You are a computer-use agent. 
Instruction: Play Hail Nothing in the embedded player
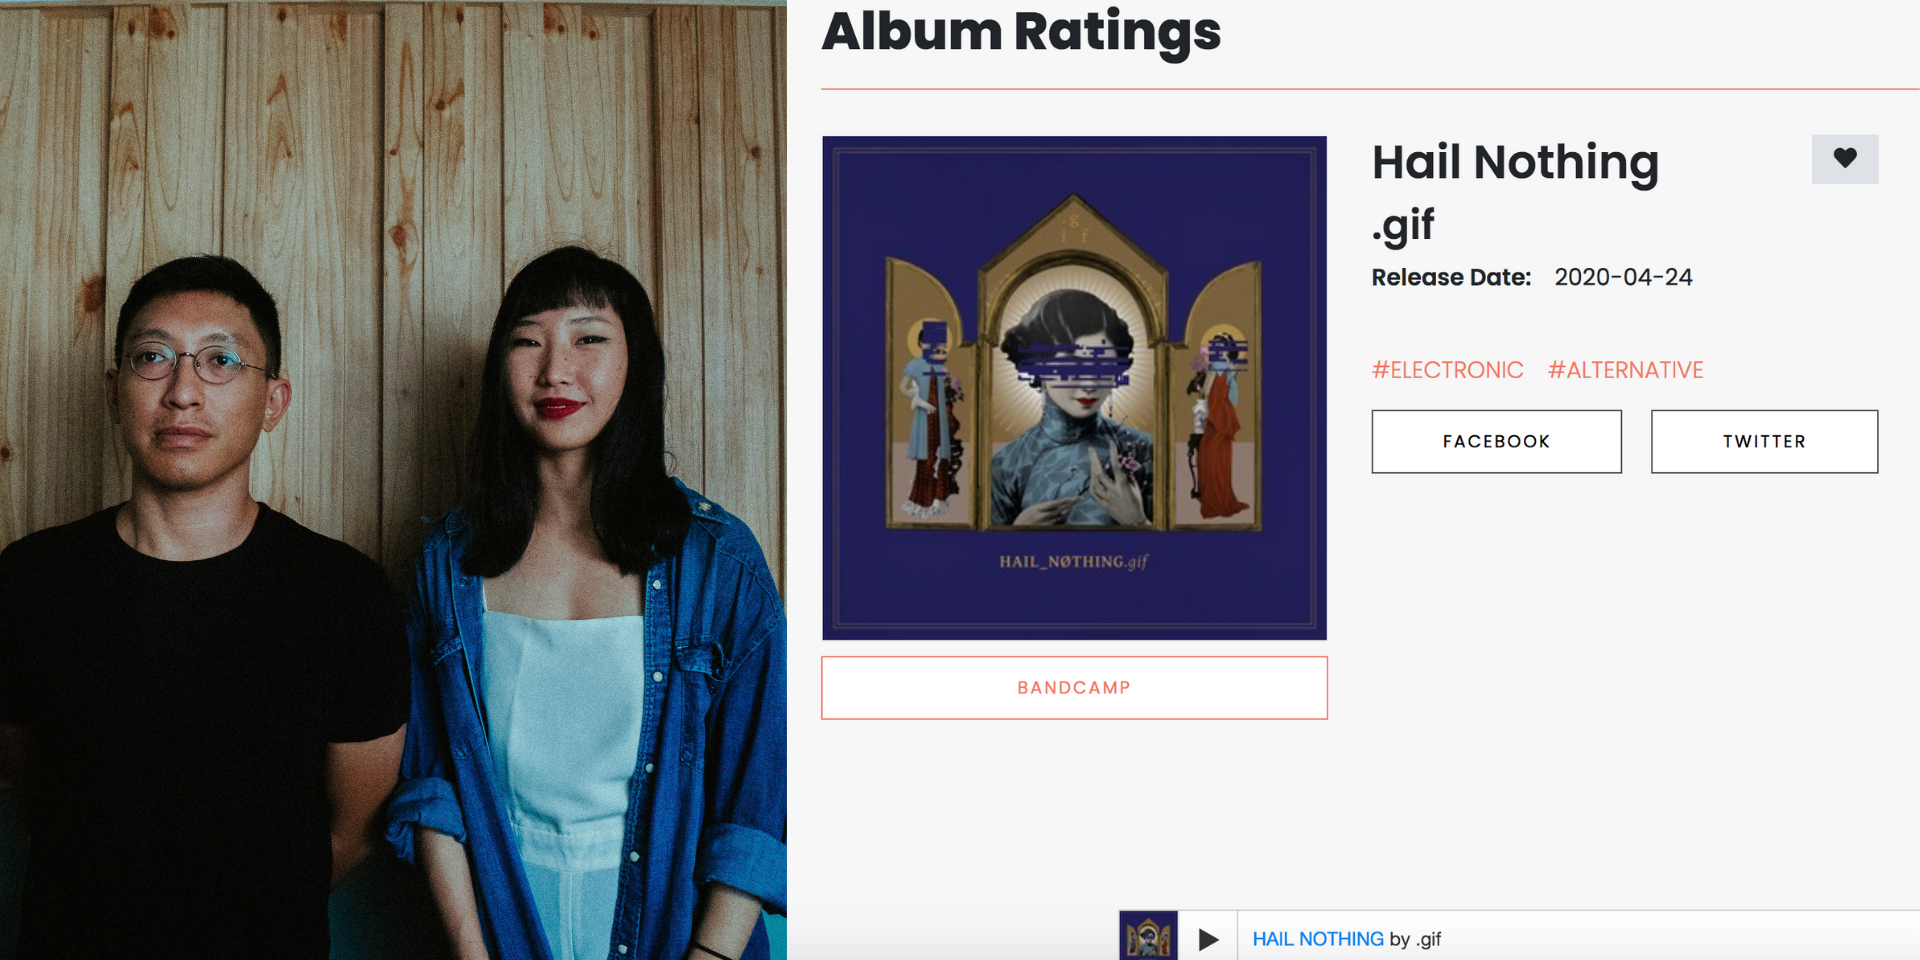1208,939
